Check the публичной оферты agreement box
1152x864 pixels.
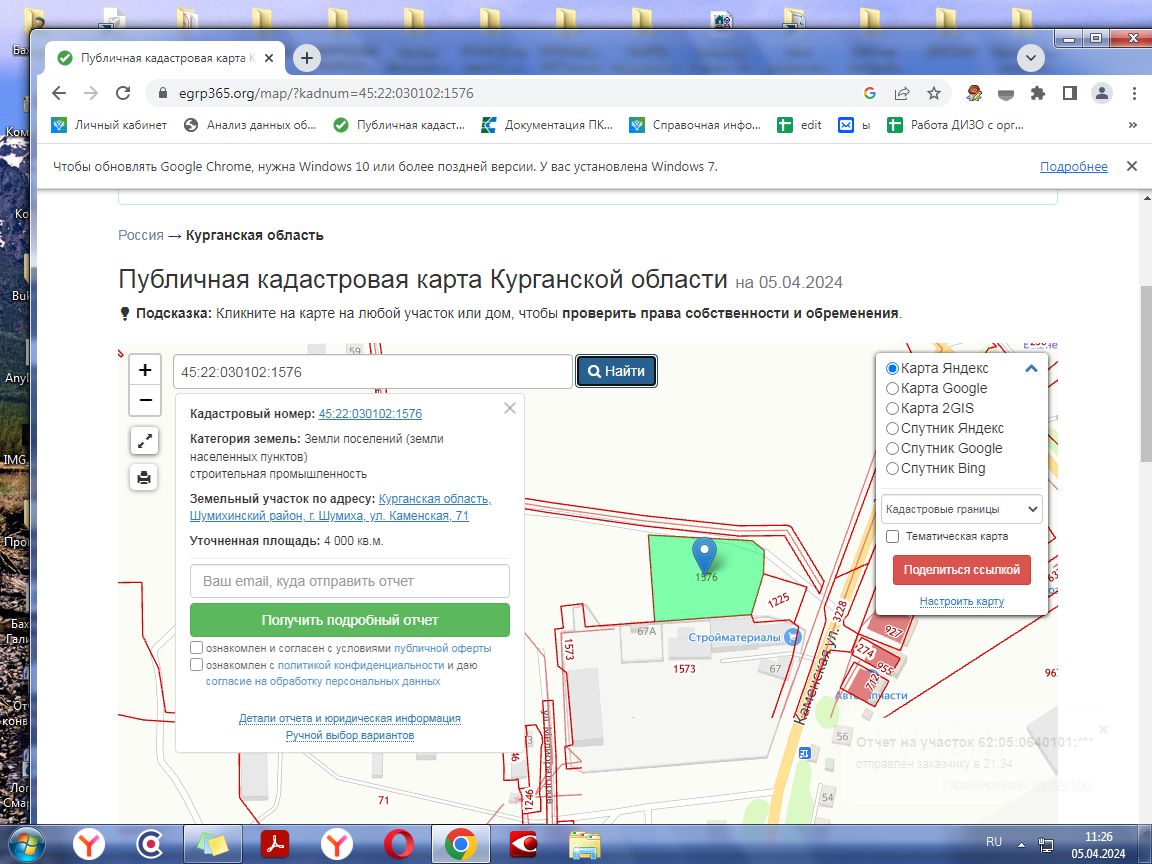197,648
